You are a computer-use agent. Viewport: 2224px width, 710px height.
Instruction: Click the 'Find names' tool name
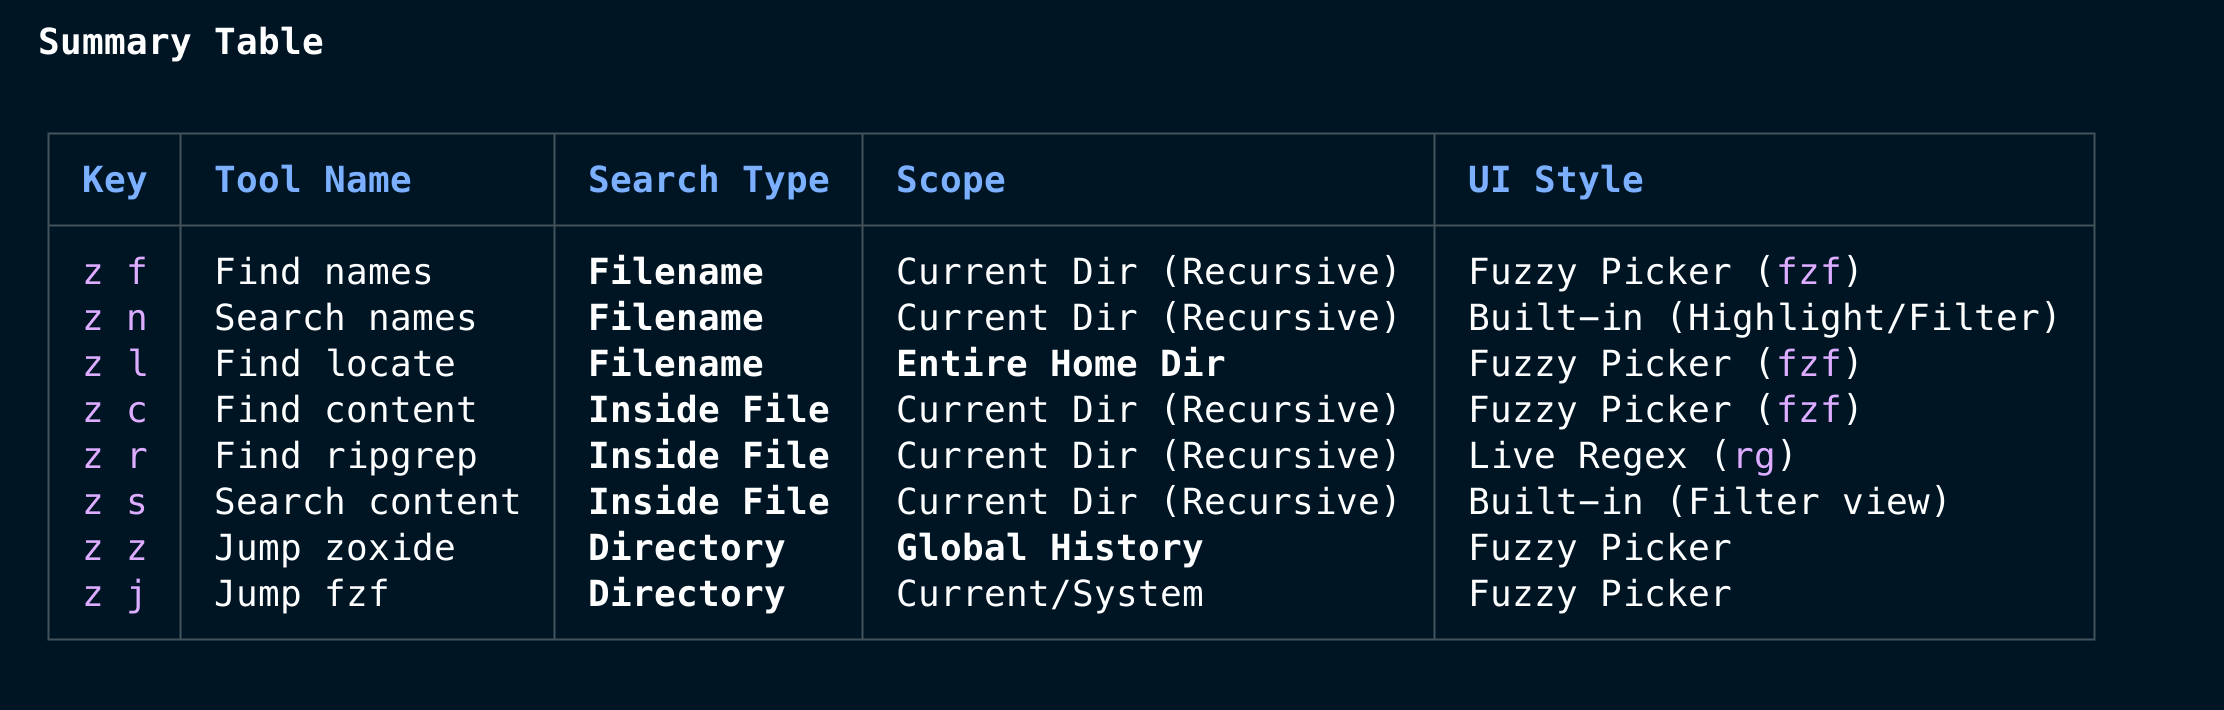pyautogui.click(x=323, y=272)
